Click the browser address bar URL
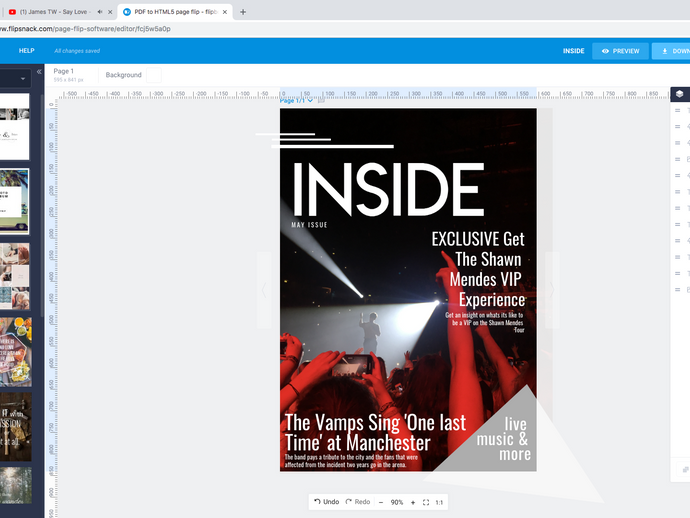 [x=85, y=29]
